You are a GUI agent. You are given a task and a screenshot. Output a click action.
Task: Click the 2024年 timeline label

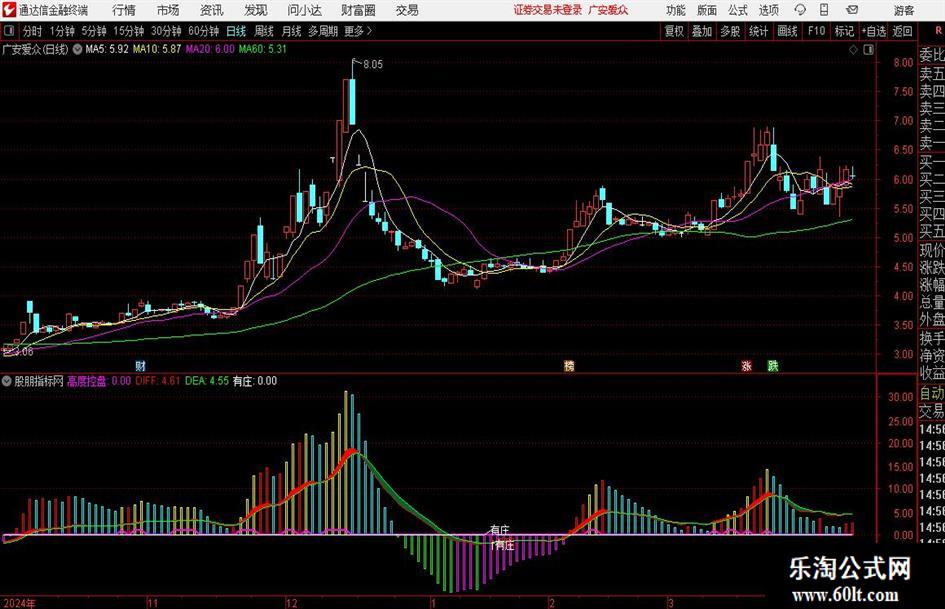pyautogui.click(x=19, y=603)
